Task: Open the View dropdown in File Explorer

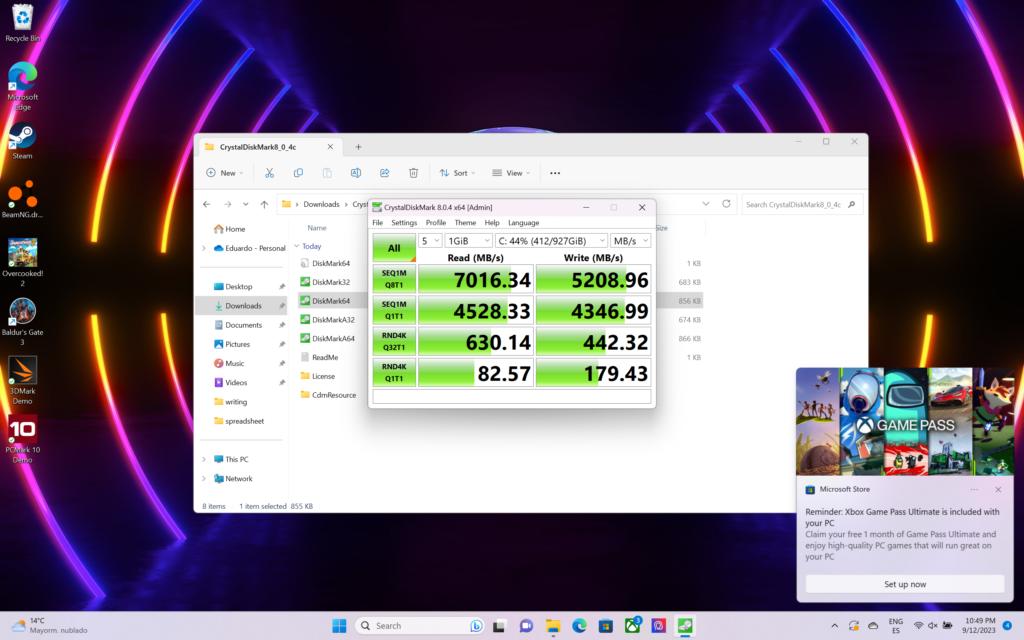Action: [x=511, y=173]
